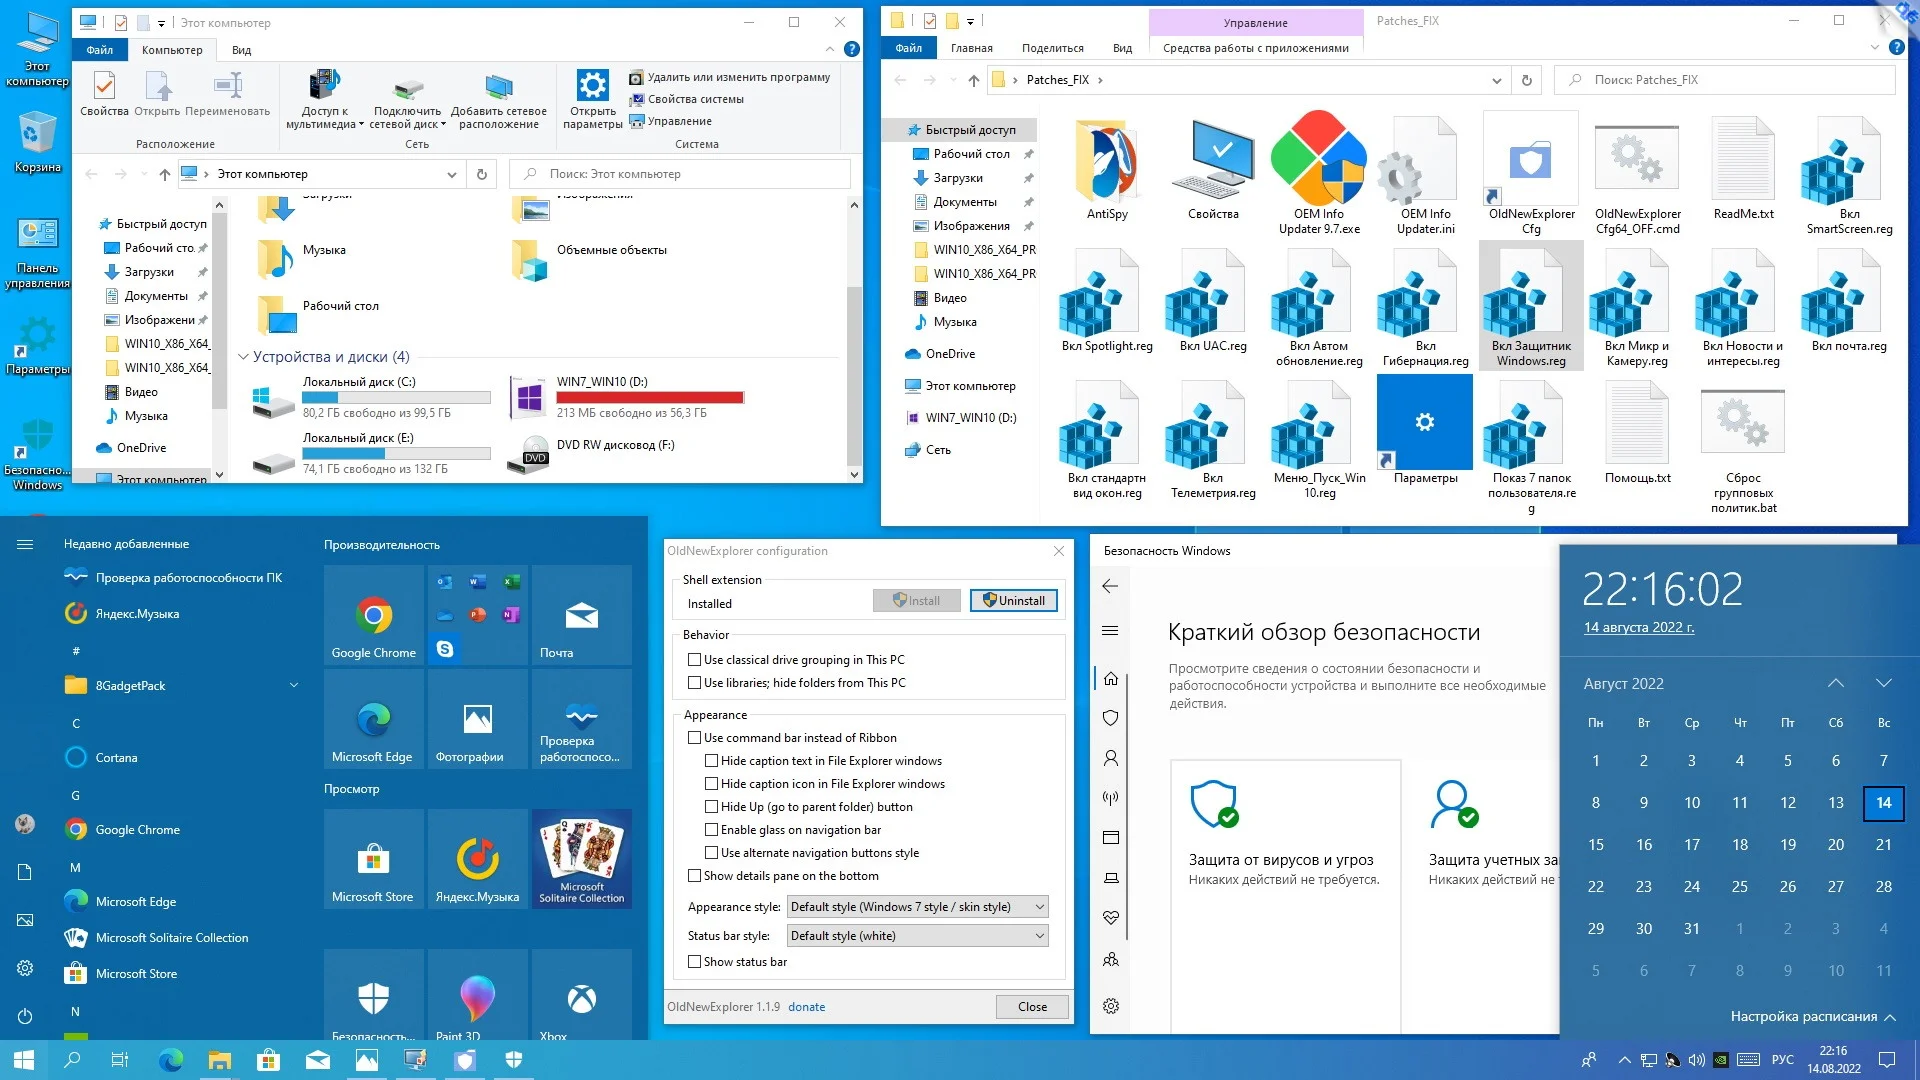Check Use command bar instead of Ribbon

(x=694, y=738)
